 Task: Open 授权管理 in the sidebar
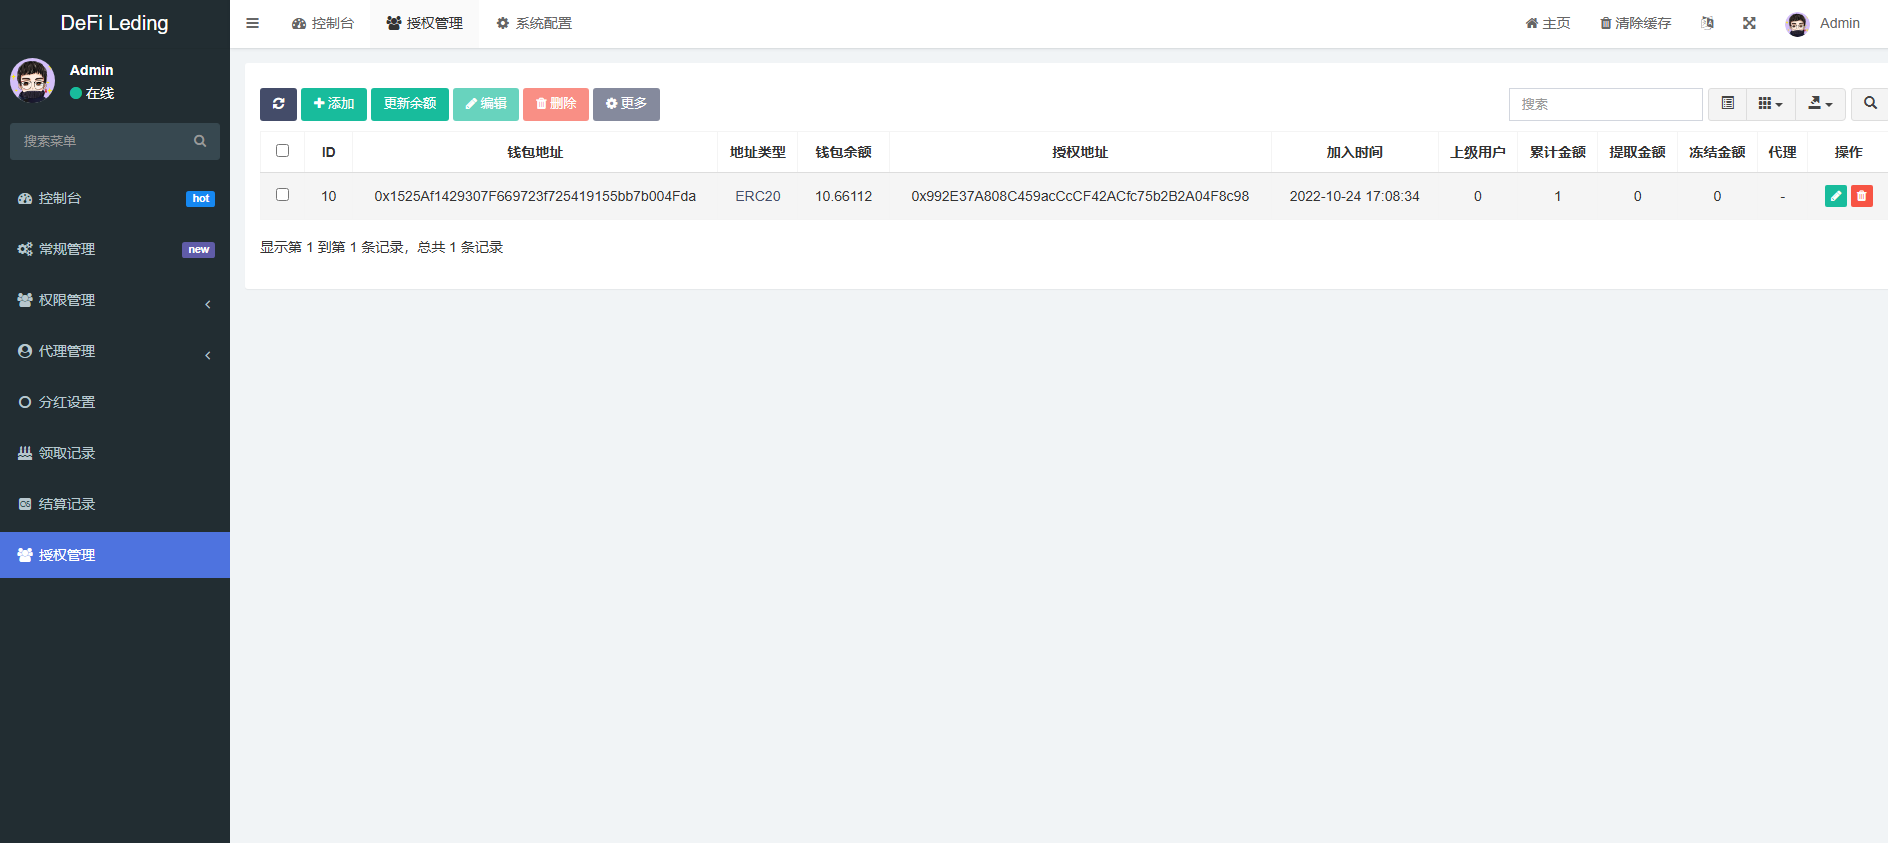coord(115,555)
